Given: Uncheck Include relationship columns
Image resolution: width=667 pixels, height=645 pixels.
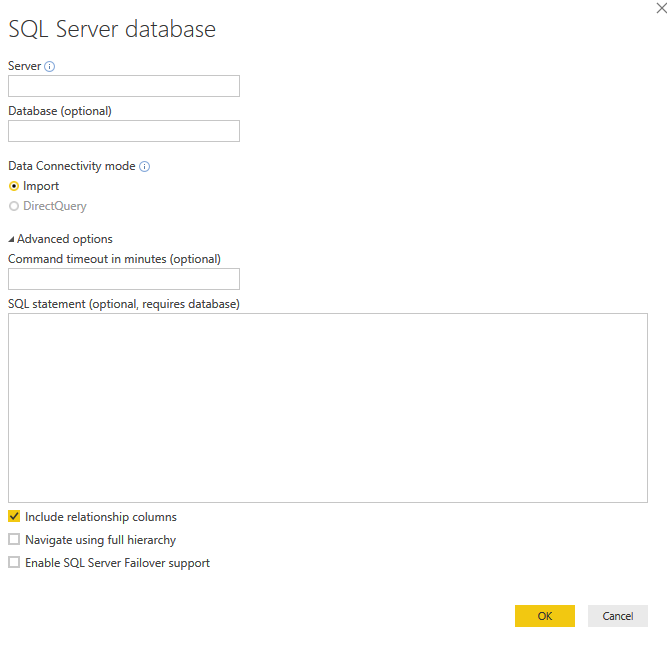Looking at the screenshot, I should 14,517.
